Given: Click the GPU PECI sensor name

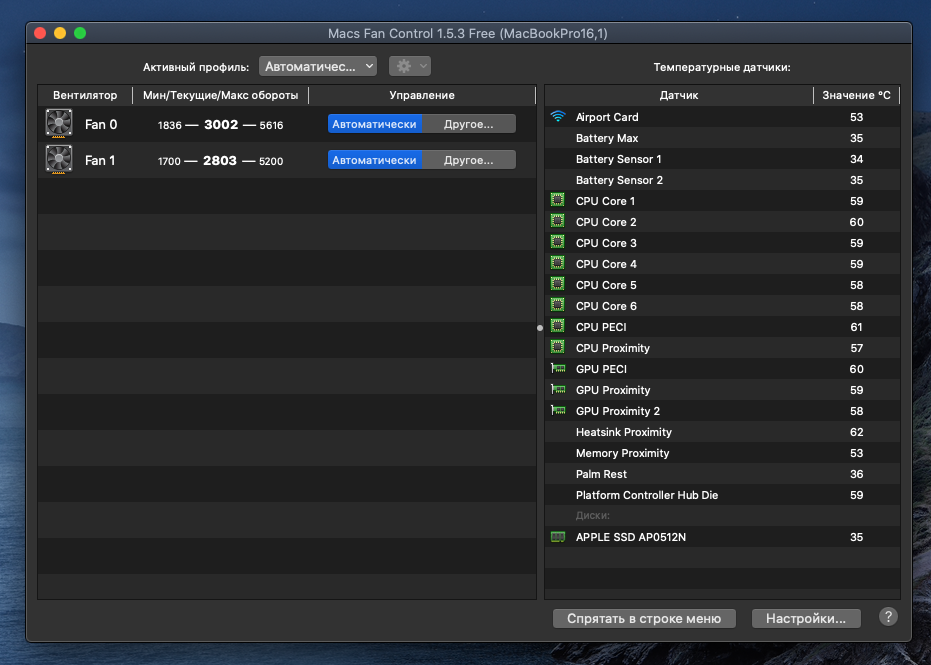Looking at the screenshot, I should (x=601, y=369).
